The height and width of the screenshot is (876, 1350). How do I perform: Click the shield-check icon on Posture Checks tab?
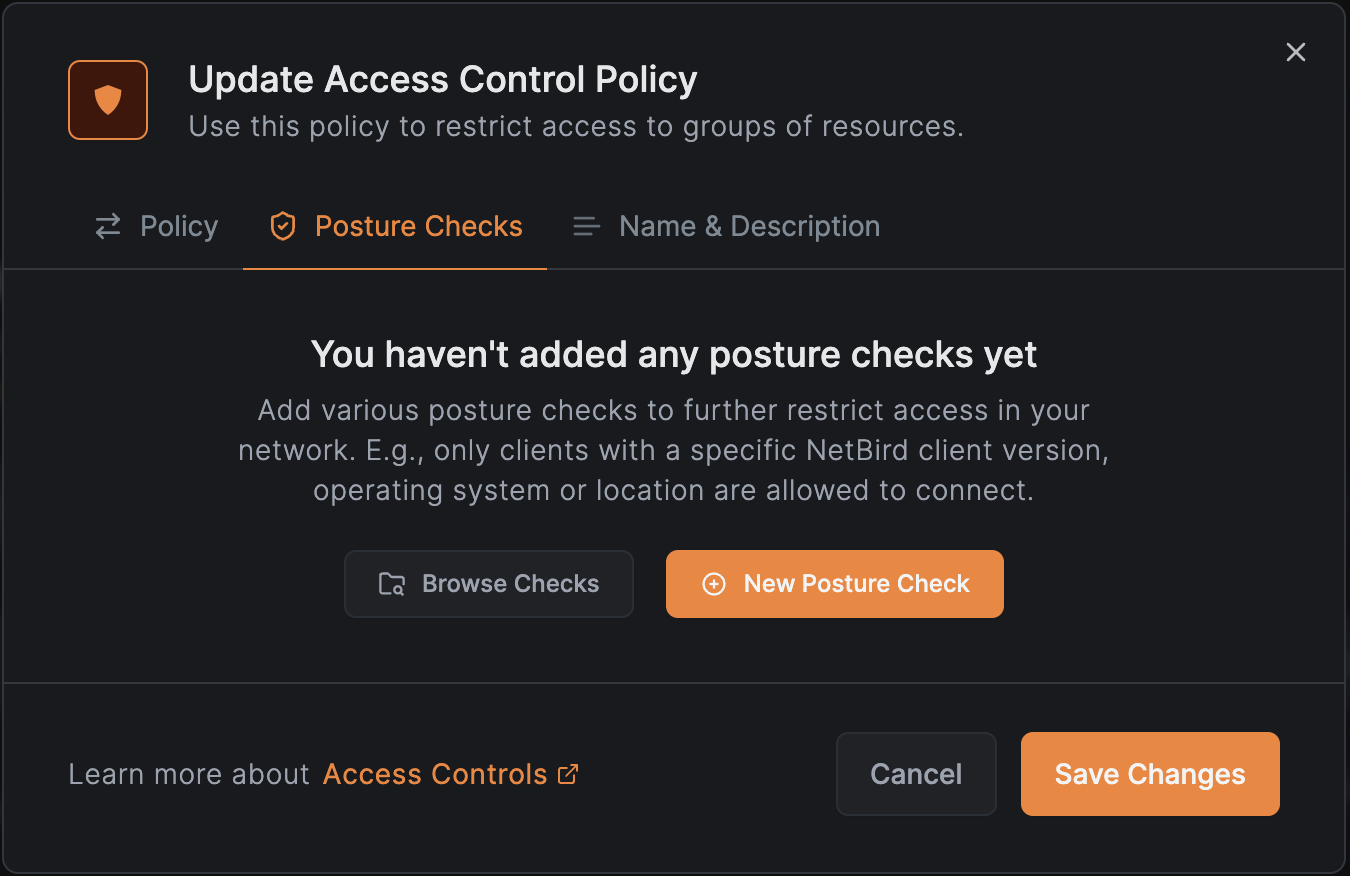click(283, 226)
